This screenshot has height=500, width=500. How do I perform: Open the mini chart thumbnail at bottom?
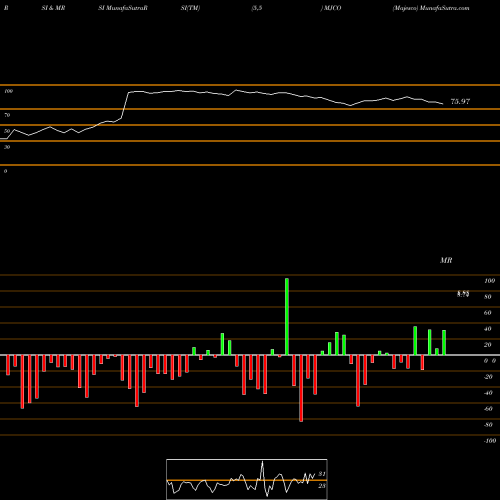(x=247, y=479)
